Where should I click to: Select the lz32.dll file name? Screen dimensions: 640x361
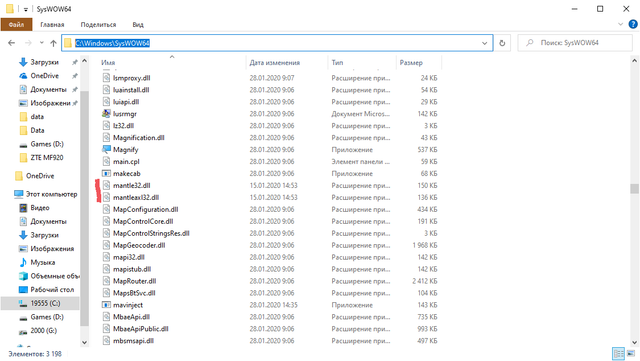tap(124, 126)
